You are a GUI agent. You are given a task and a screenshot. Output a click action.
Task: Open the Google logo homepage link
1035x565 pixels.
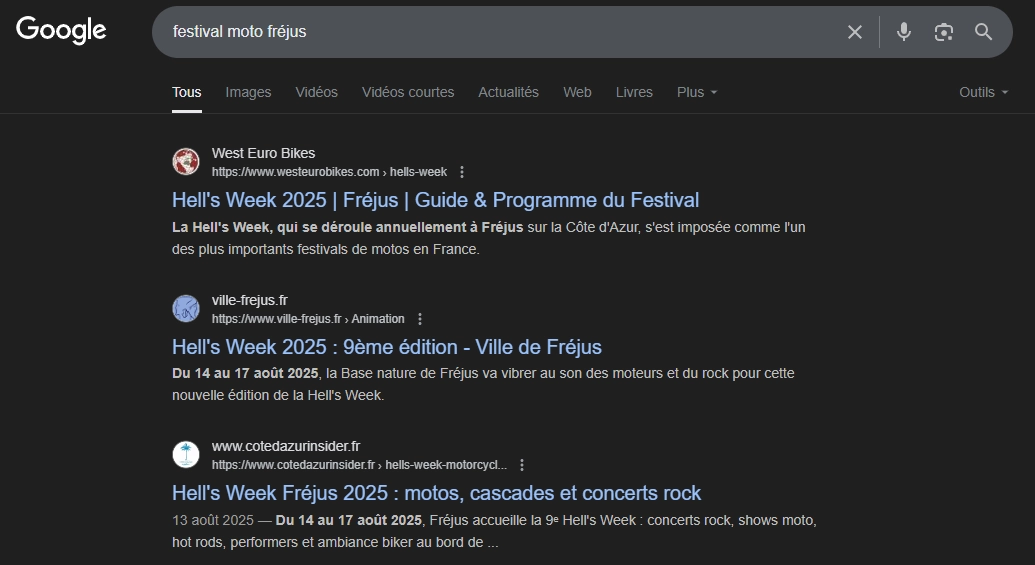(61, 30)
